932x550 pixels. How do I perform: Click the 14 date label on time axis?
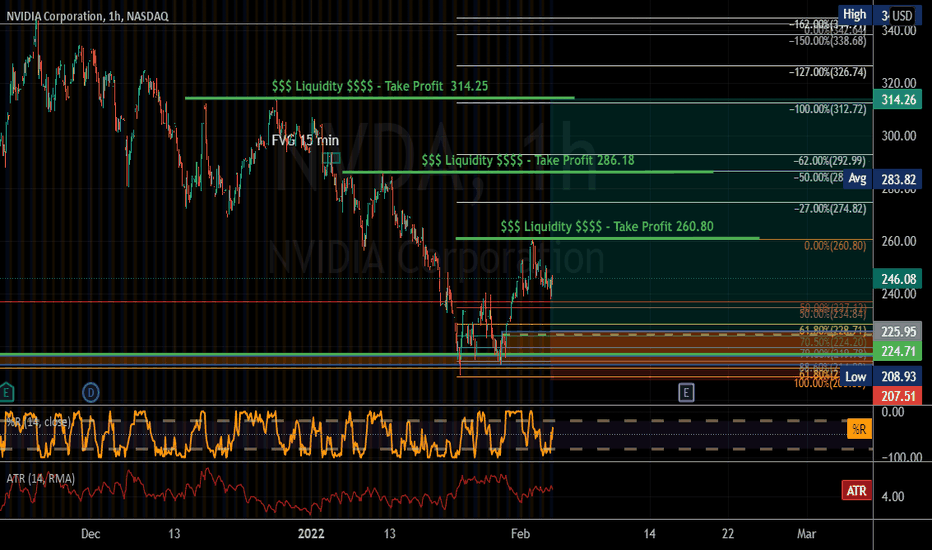tap(650, 533)
